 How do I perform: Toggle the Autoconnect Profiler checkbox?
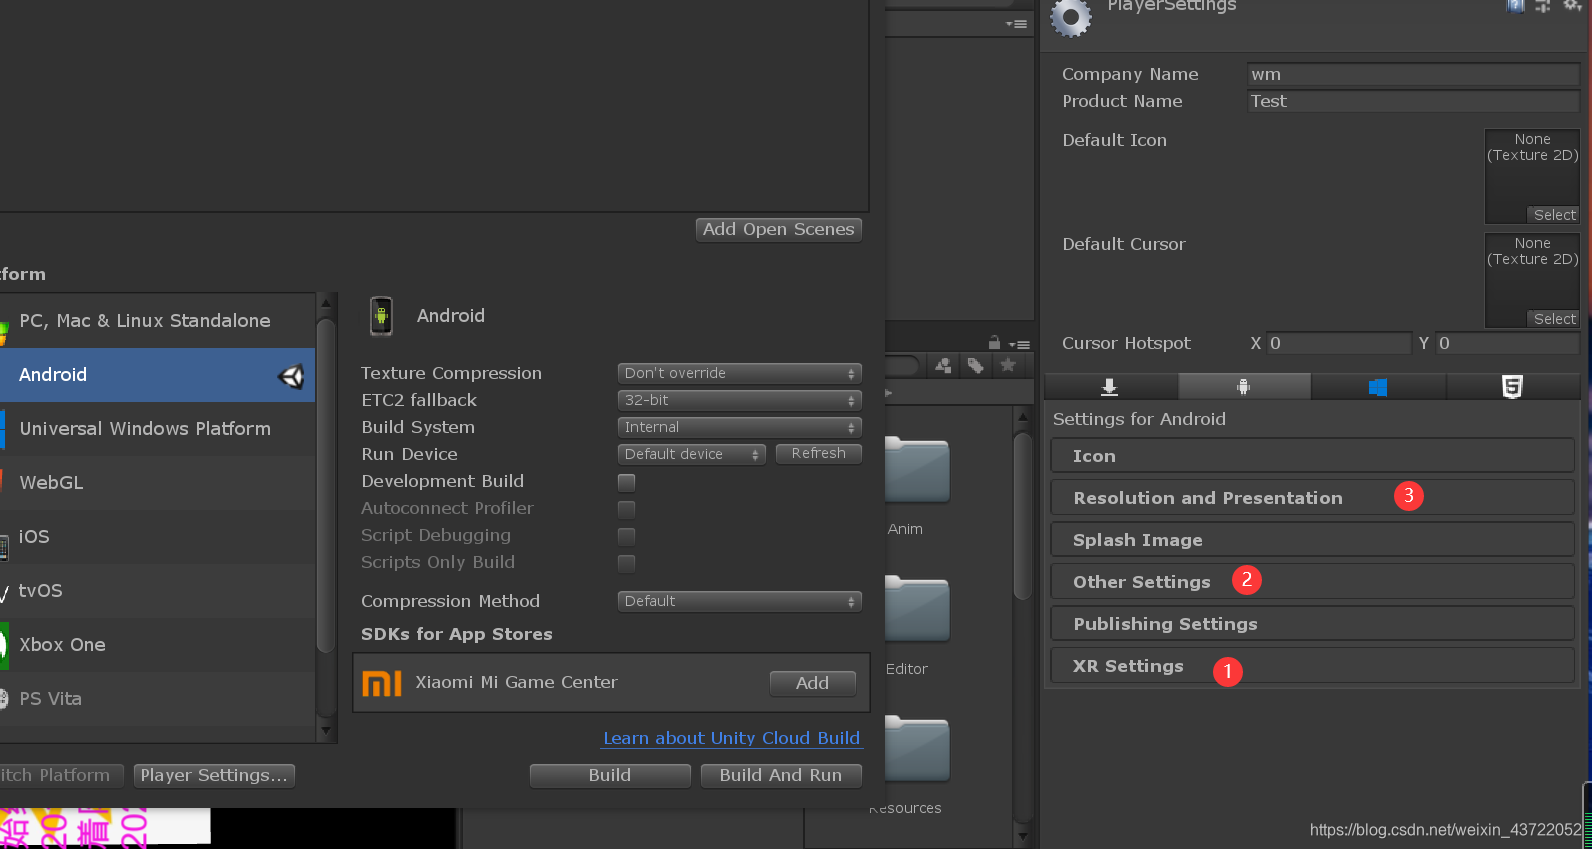(x=626, y=509)
